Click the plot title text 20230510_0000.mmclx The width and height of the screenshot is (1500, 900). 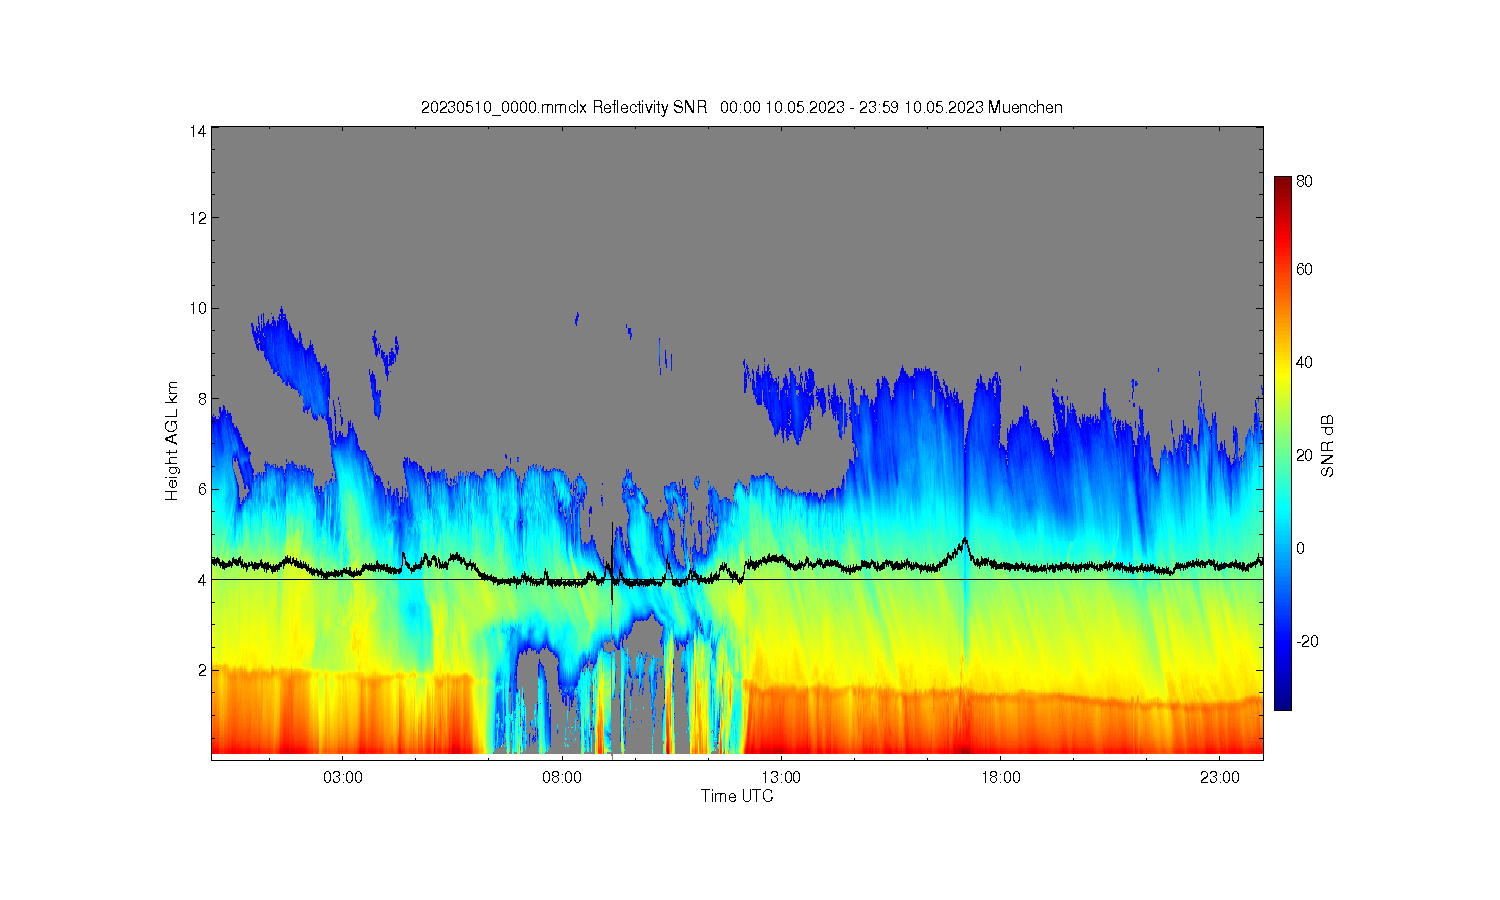point(504,108)
